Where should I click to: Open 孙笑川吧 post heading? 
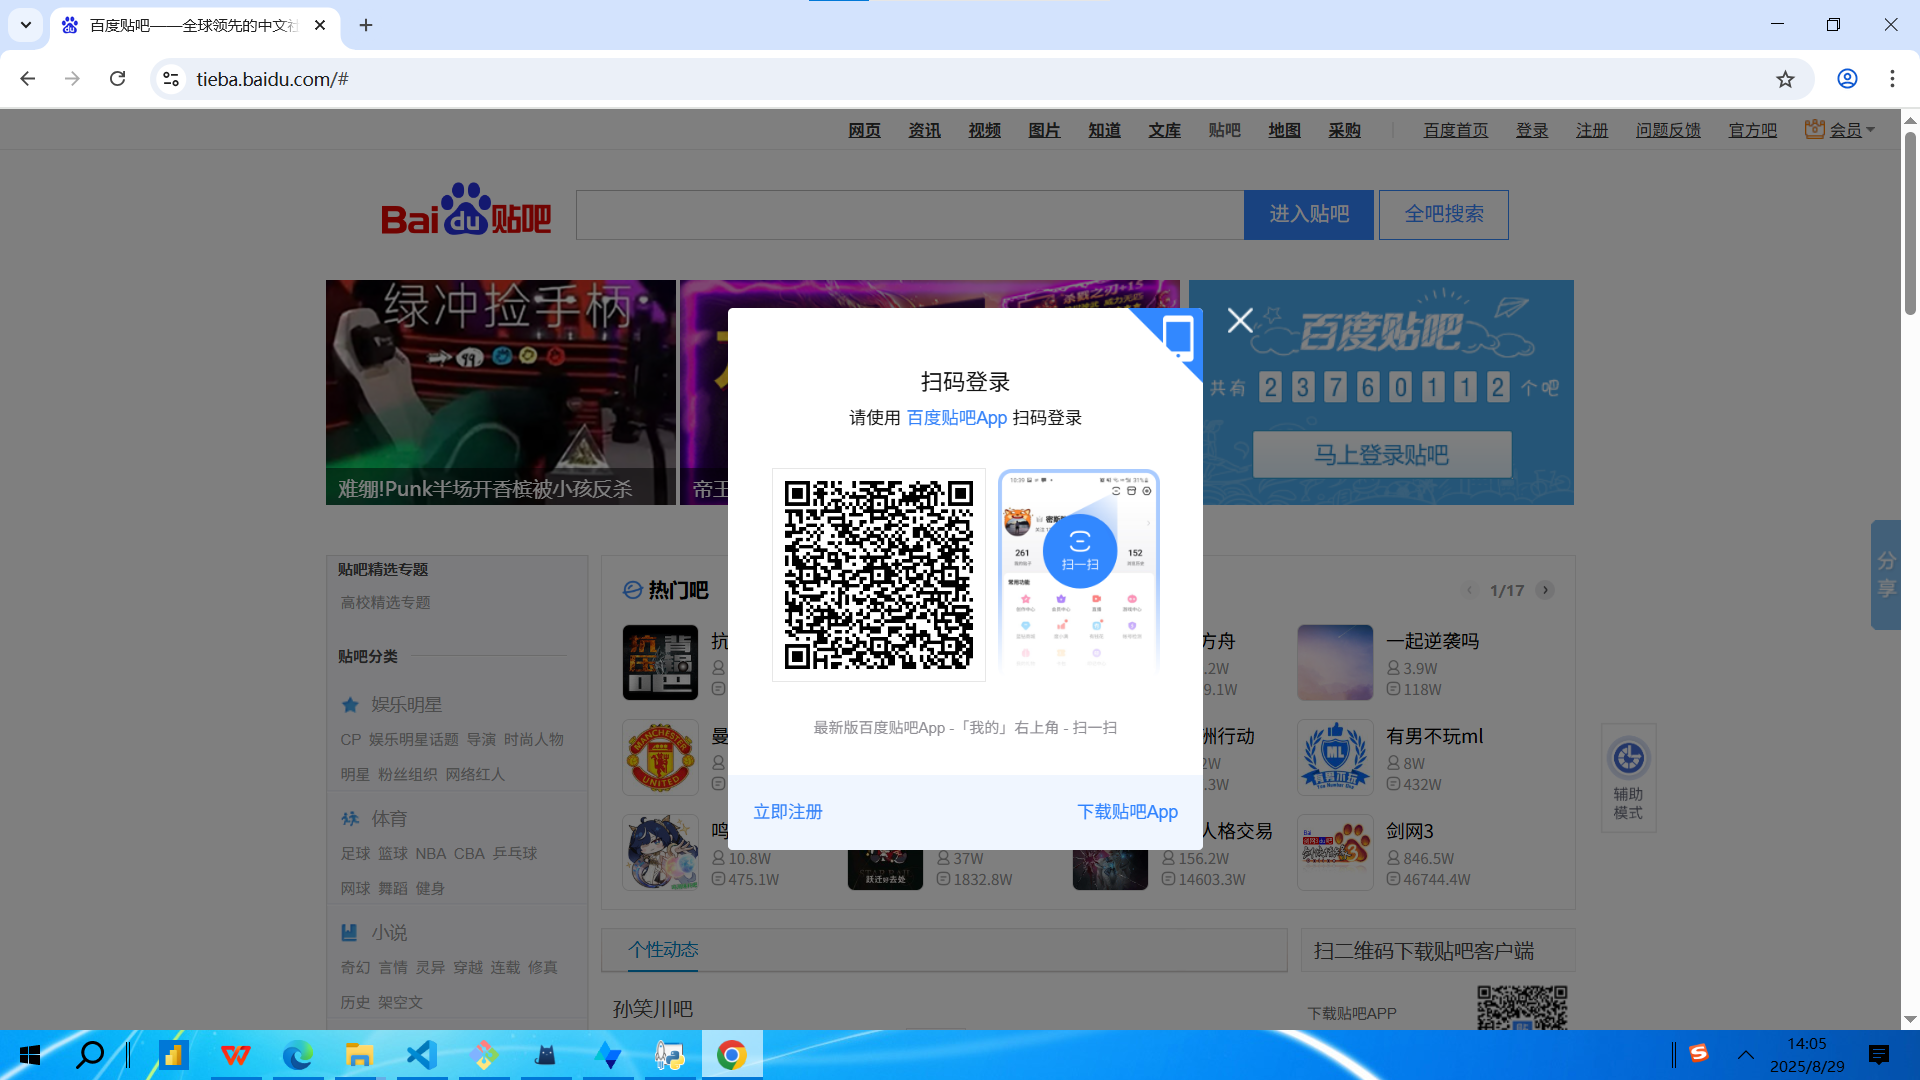point(653,1009)
